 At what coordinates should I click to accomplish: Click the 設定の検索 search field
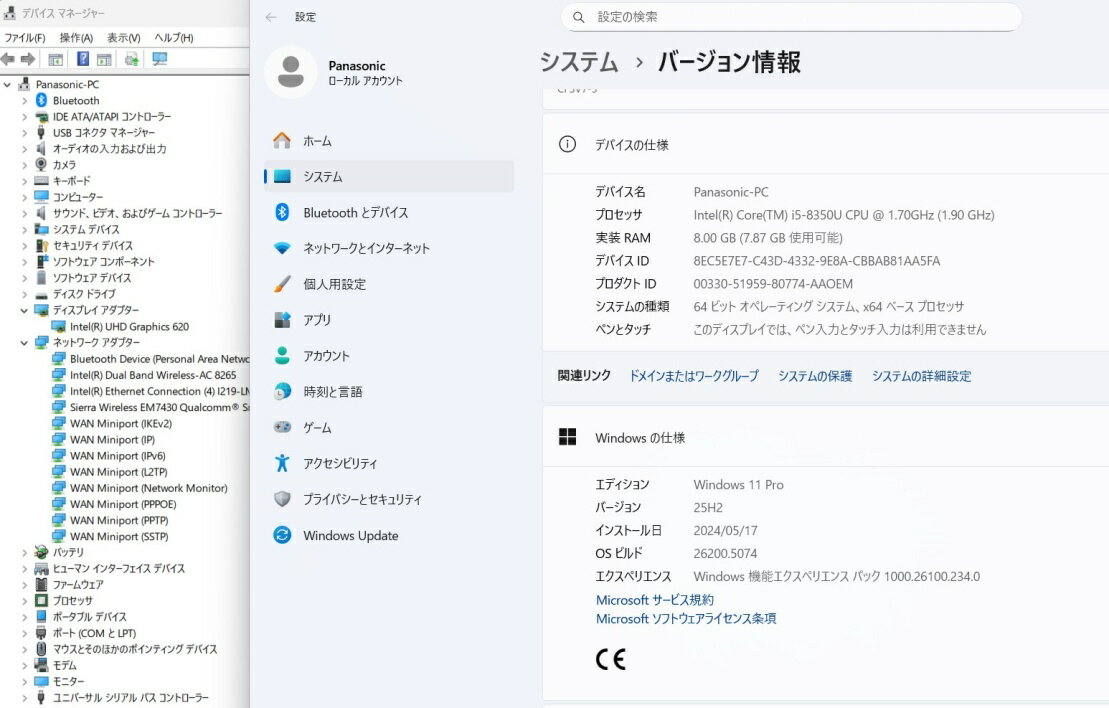800,17
